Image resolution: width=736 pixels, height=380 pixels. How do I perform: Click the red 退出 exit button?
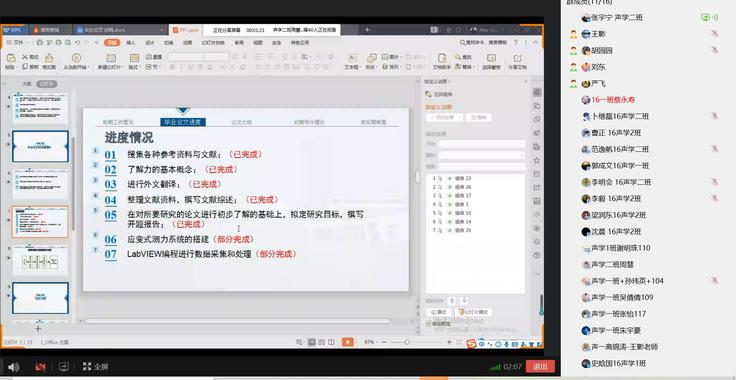(x=540, y=366)
